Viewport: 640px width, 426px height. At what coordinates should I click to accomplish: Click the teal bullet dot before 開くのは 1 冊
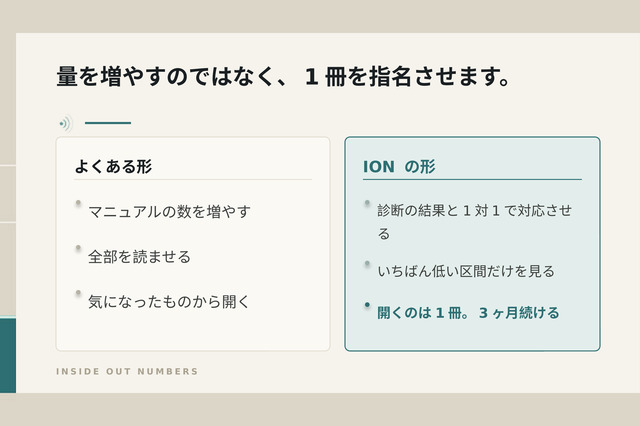point(367,304)
